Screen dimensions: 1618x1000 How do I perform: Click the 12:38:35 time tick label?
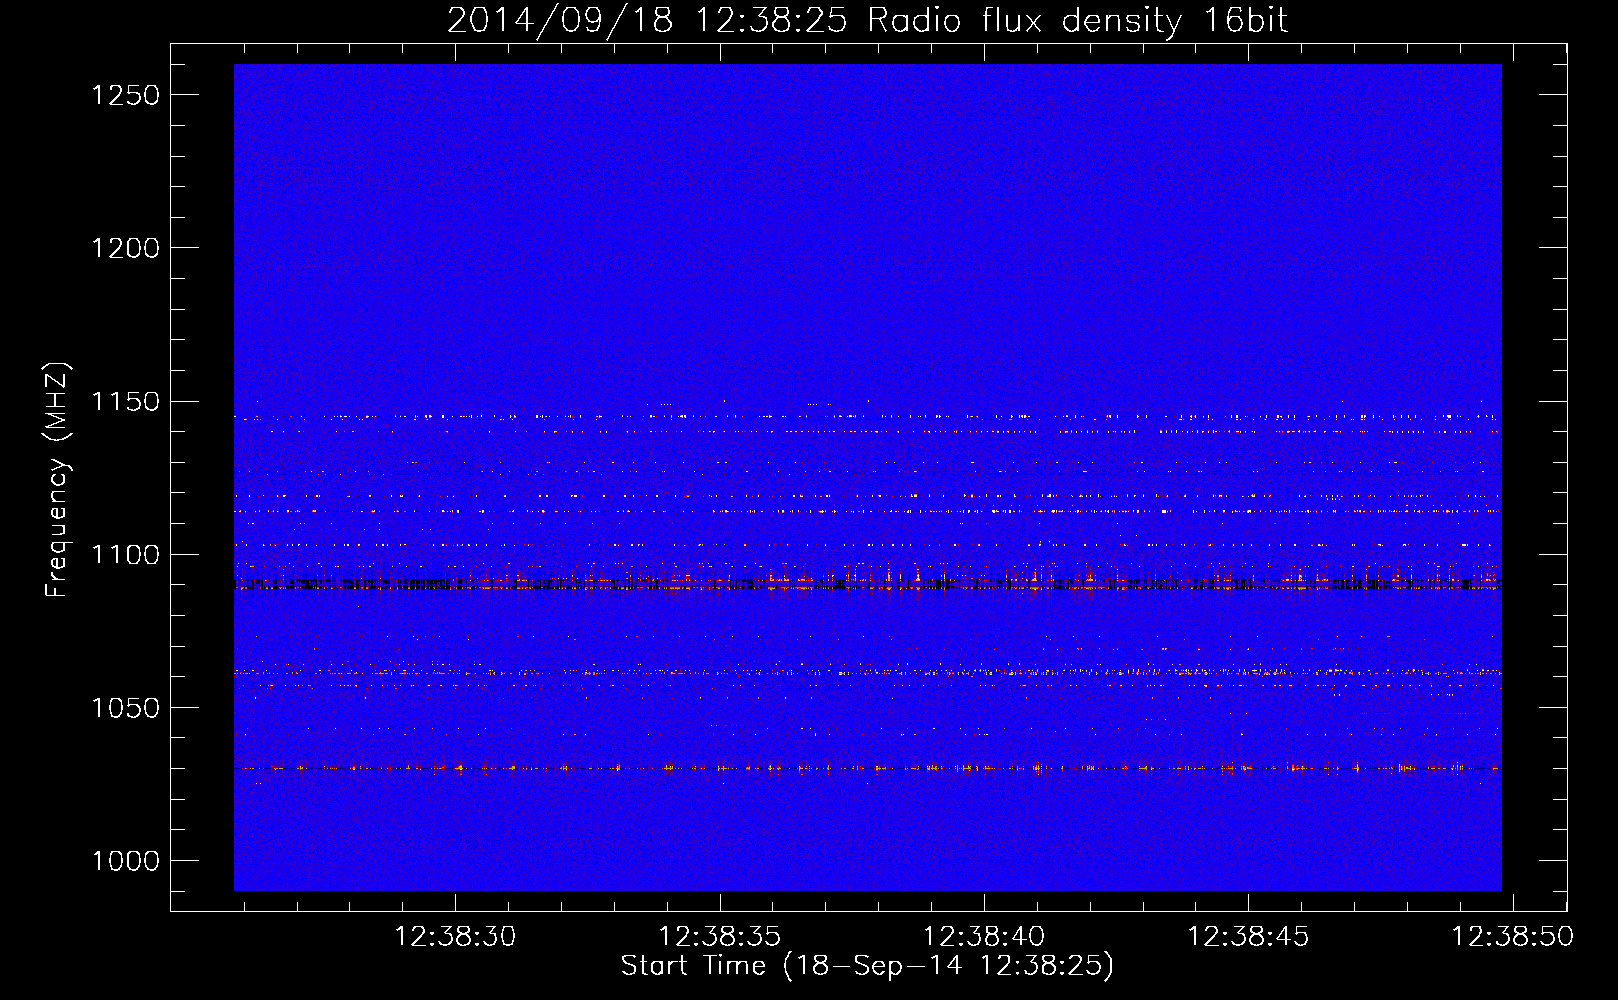(720, 937)
